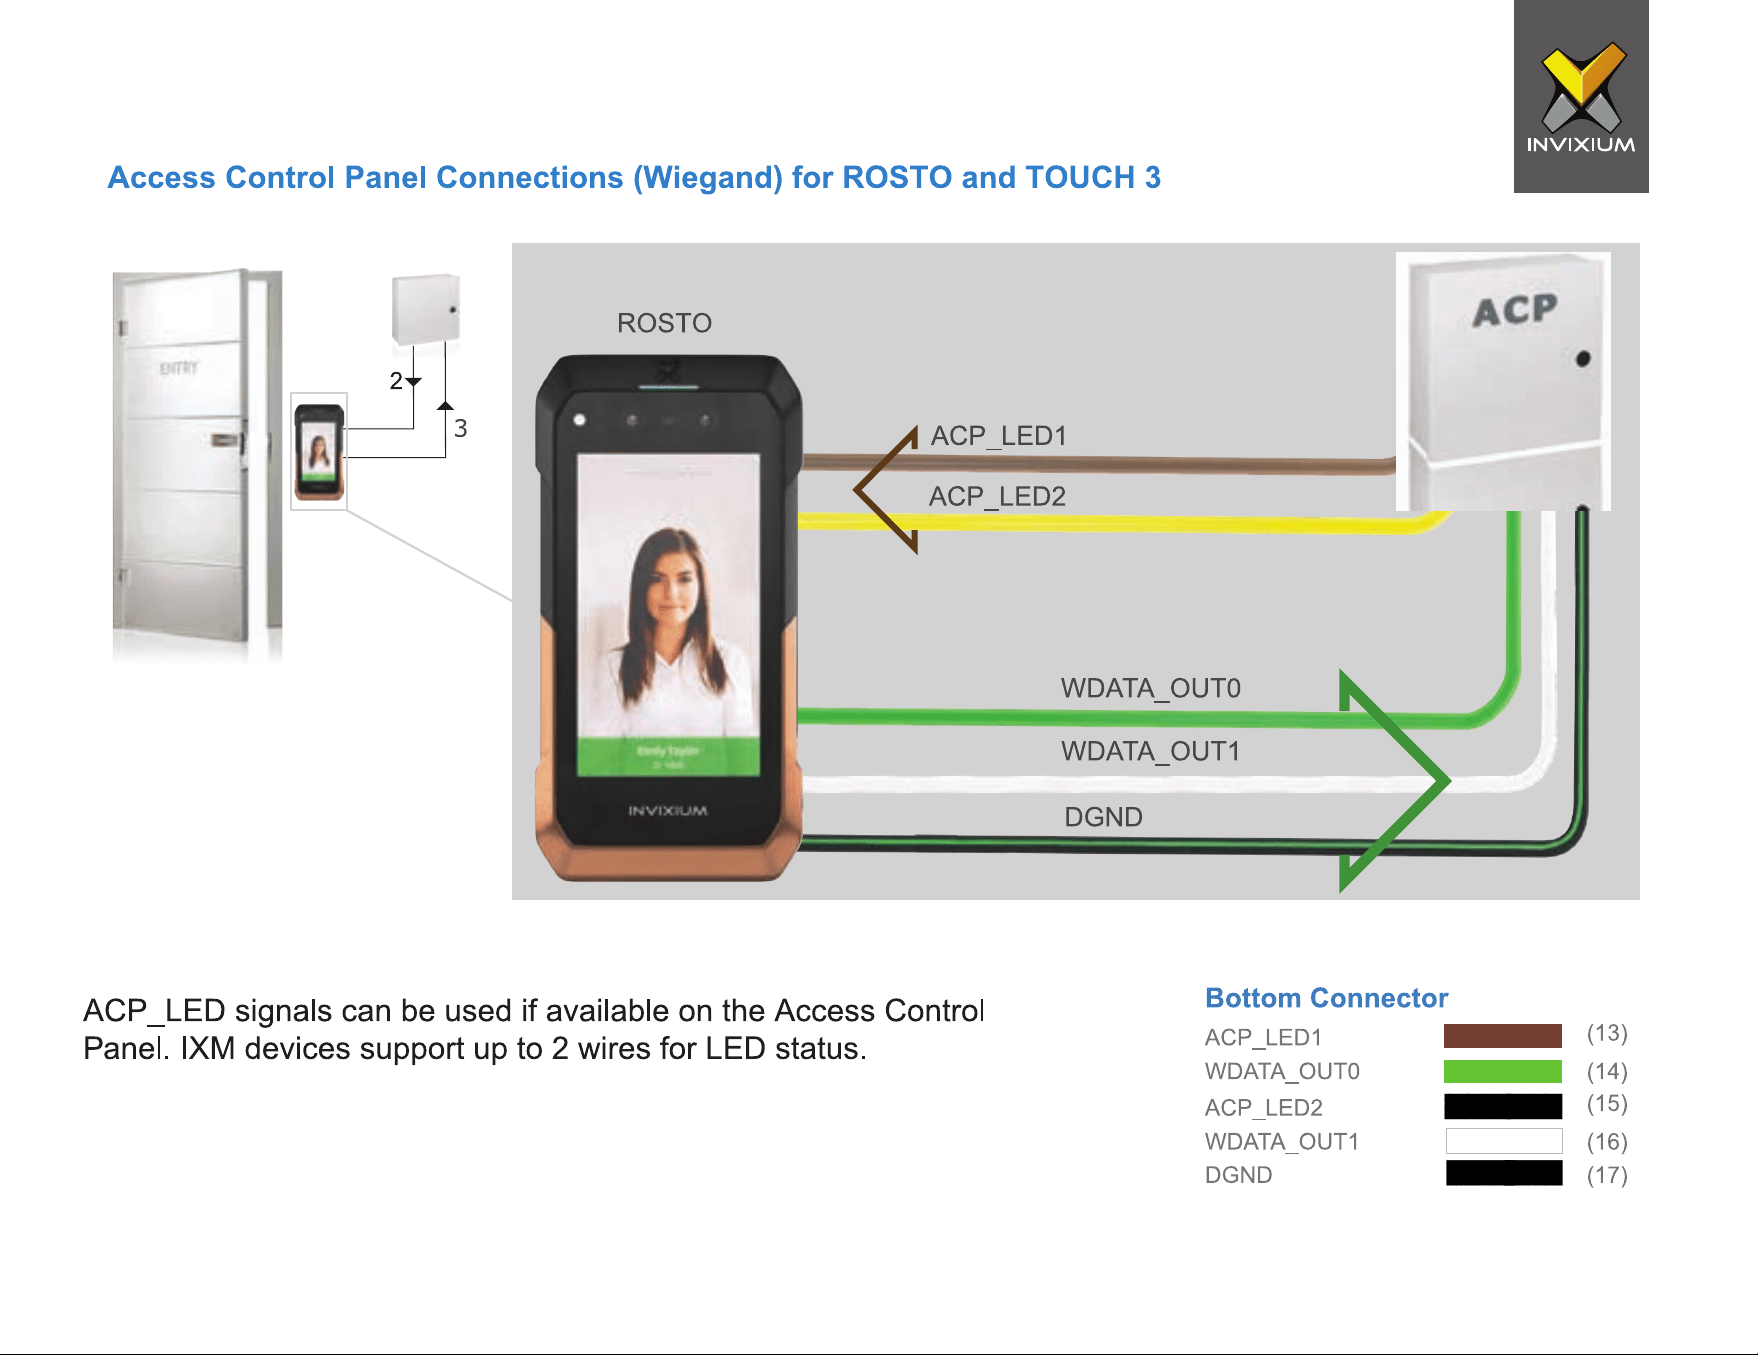Click the brown arrow pointing to ROSTO
1758x1355 pixels.
coord(886,490)
